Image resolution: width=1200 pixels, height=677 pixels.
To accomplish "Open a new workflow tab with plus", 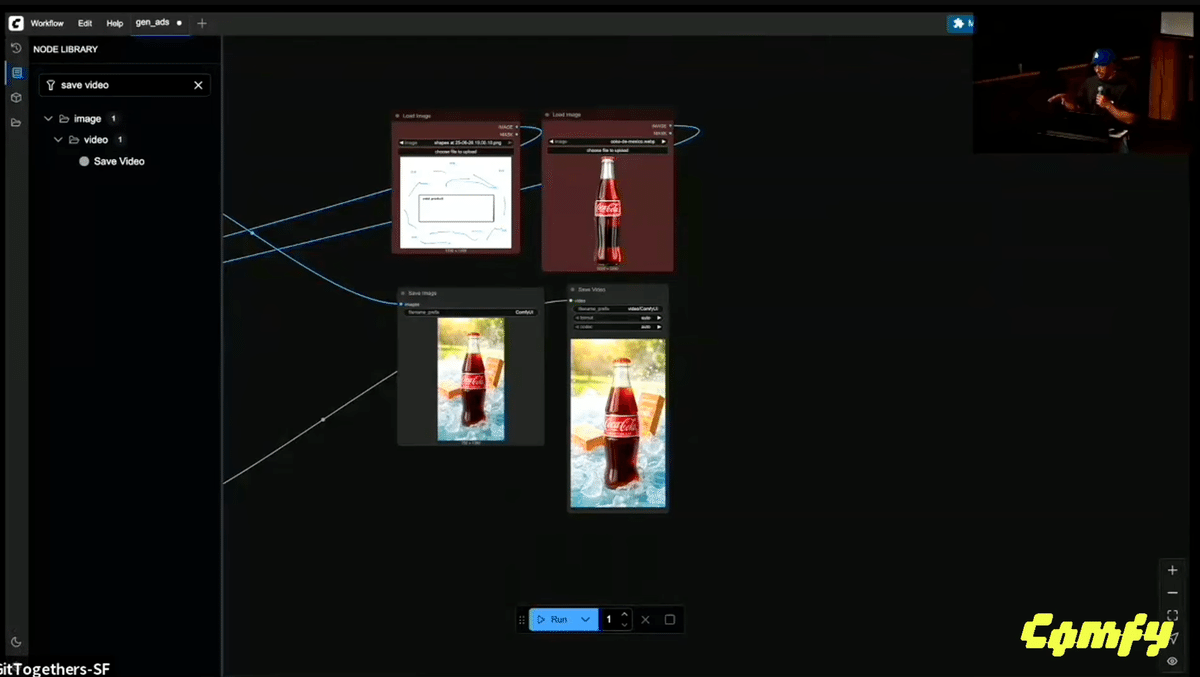I will tap(202, 23).
